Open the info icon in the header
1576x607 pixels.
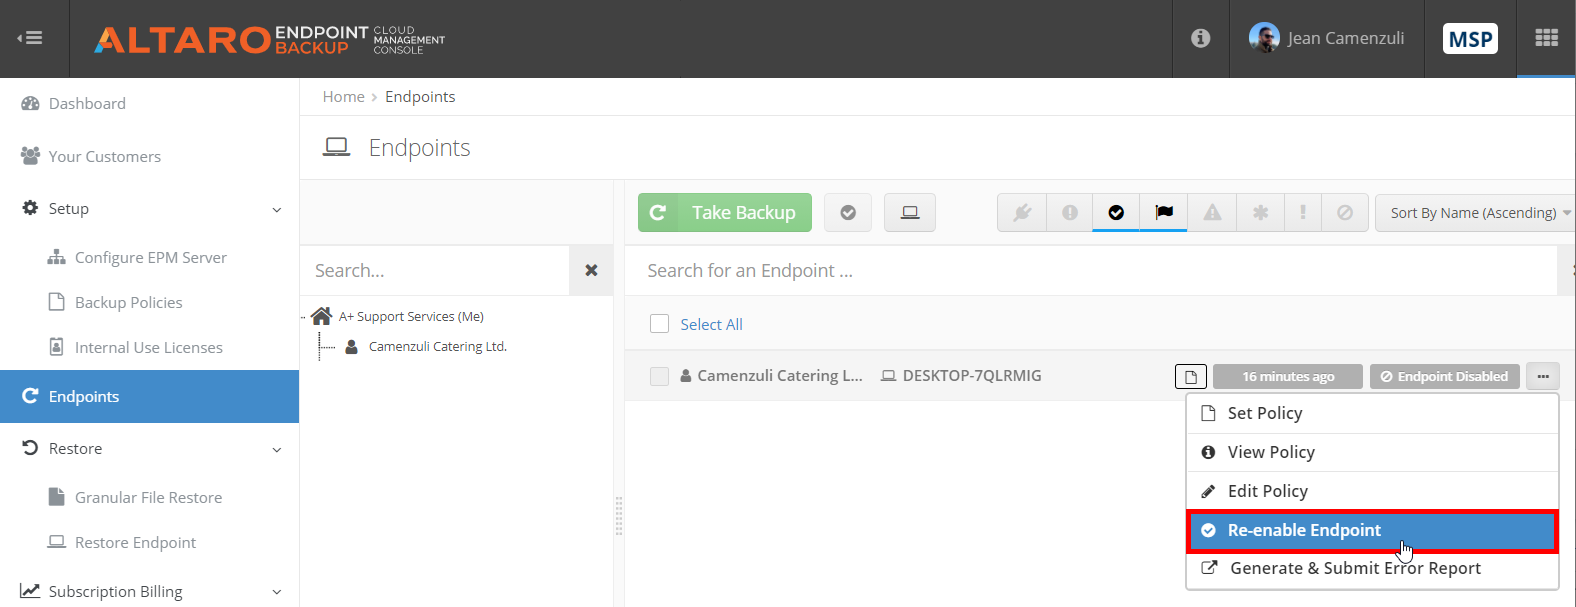[x=1201, y=38]
